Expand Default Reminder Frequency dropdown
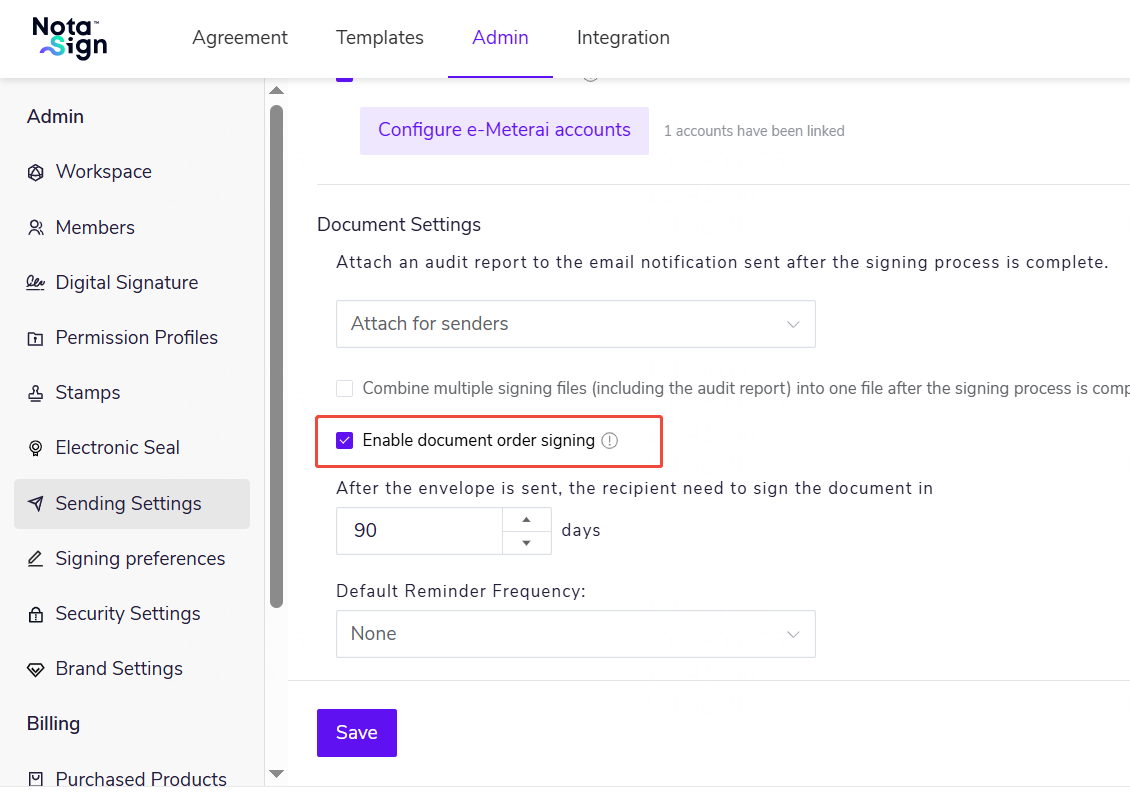Viewport: 1130px width, 793px height. pos(576,634)
